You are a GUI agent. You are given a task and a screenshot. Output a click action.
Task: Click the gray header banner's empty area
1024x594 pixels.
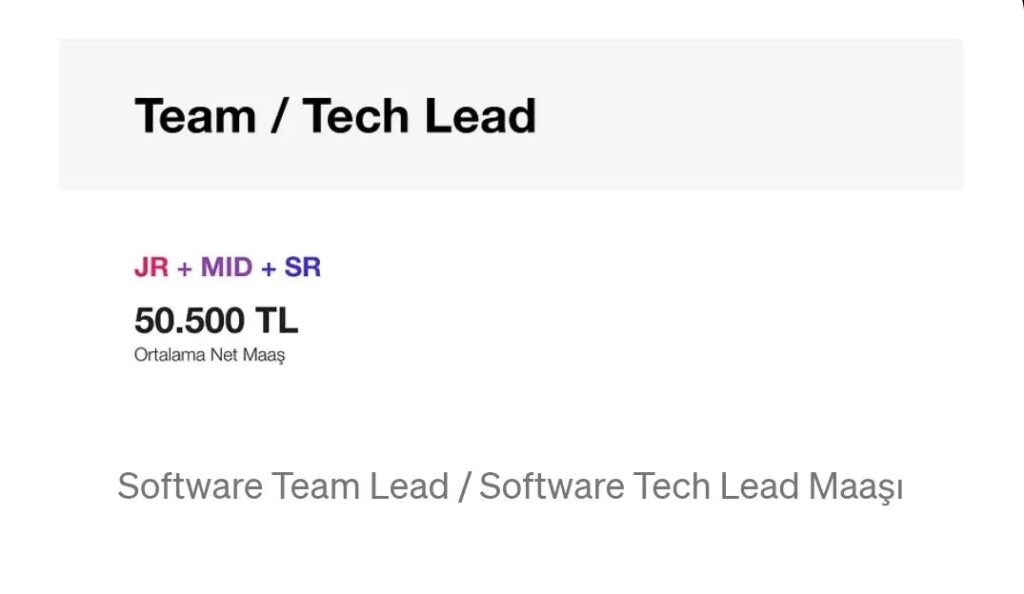(750, 115)
